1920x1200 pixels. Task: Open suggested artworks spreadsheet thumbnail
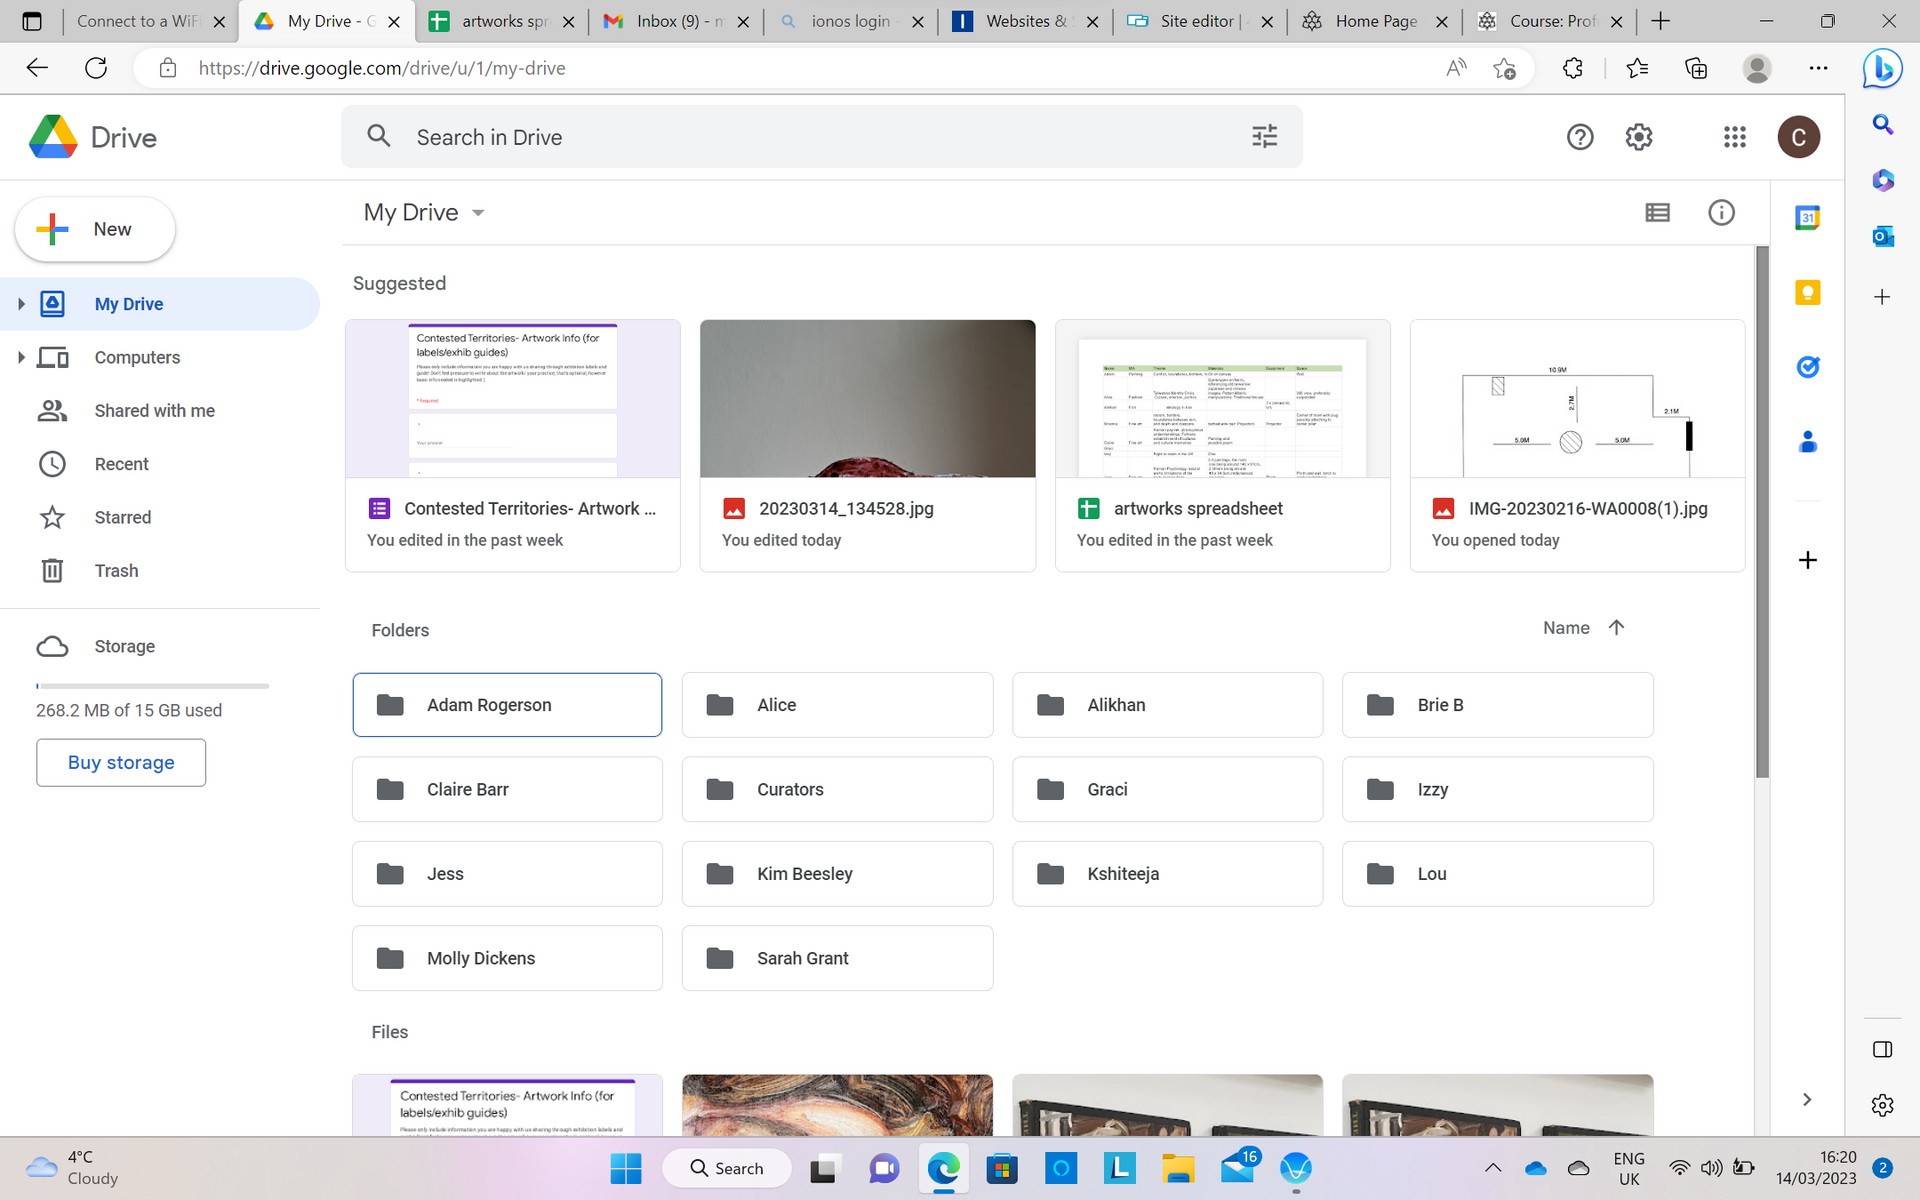[x=1222, y=399]
